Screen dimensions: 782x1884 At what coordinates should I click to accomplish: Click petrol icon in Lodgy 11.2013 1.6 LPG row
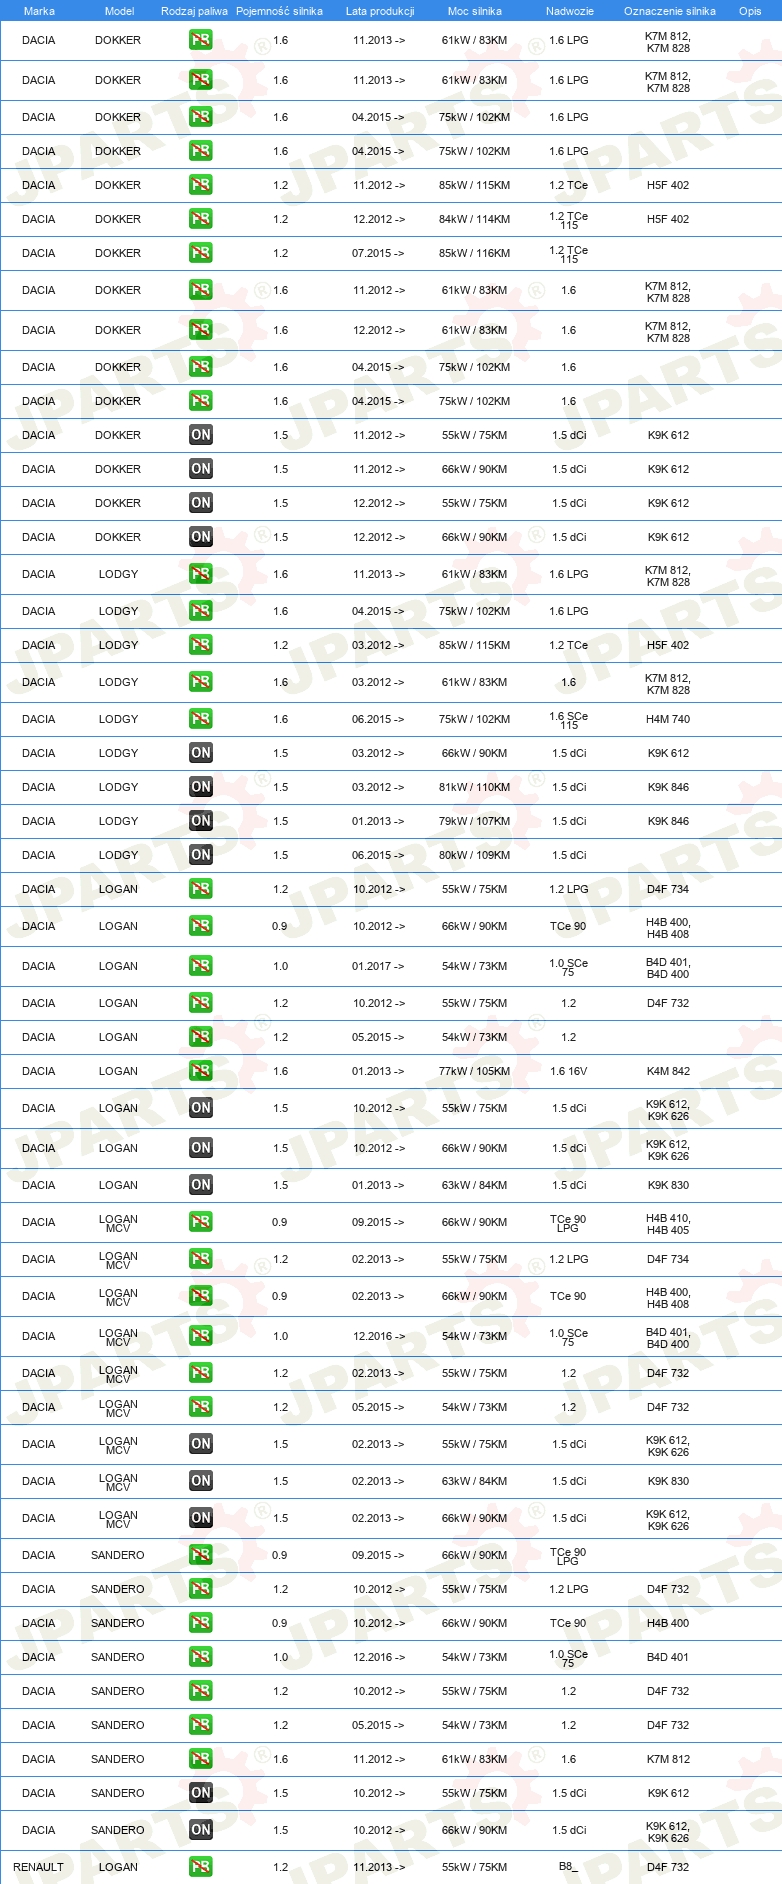click(201, 574)
